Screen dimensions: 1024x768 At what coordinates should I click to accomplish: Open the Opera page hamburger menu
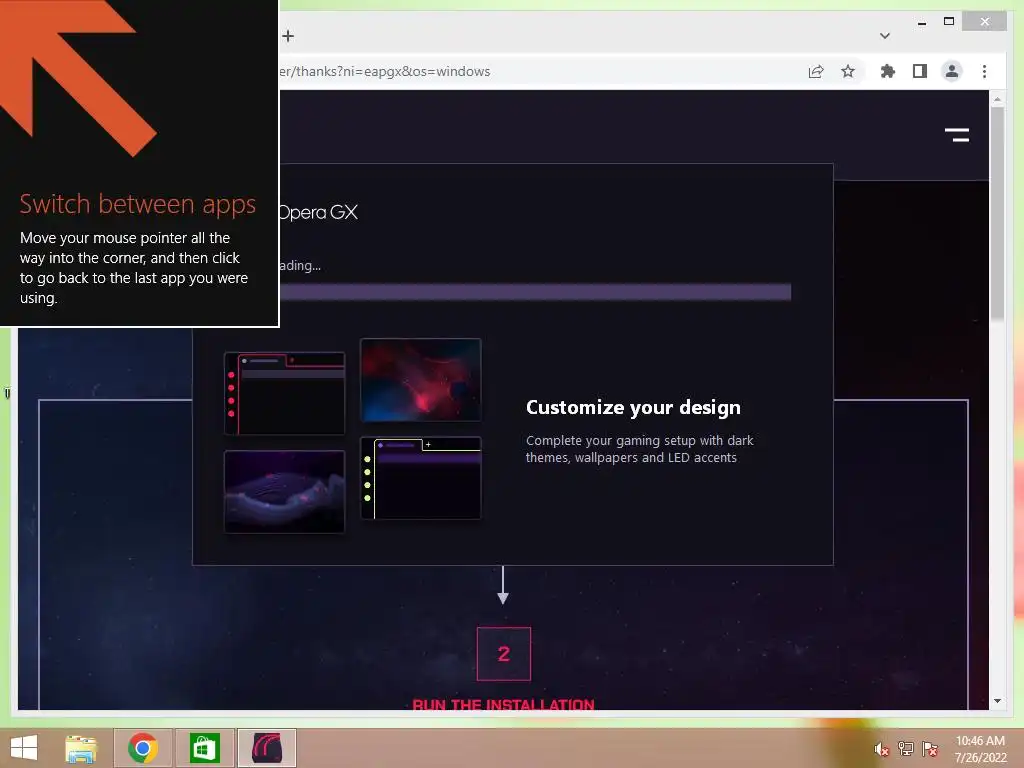point(957,135)
